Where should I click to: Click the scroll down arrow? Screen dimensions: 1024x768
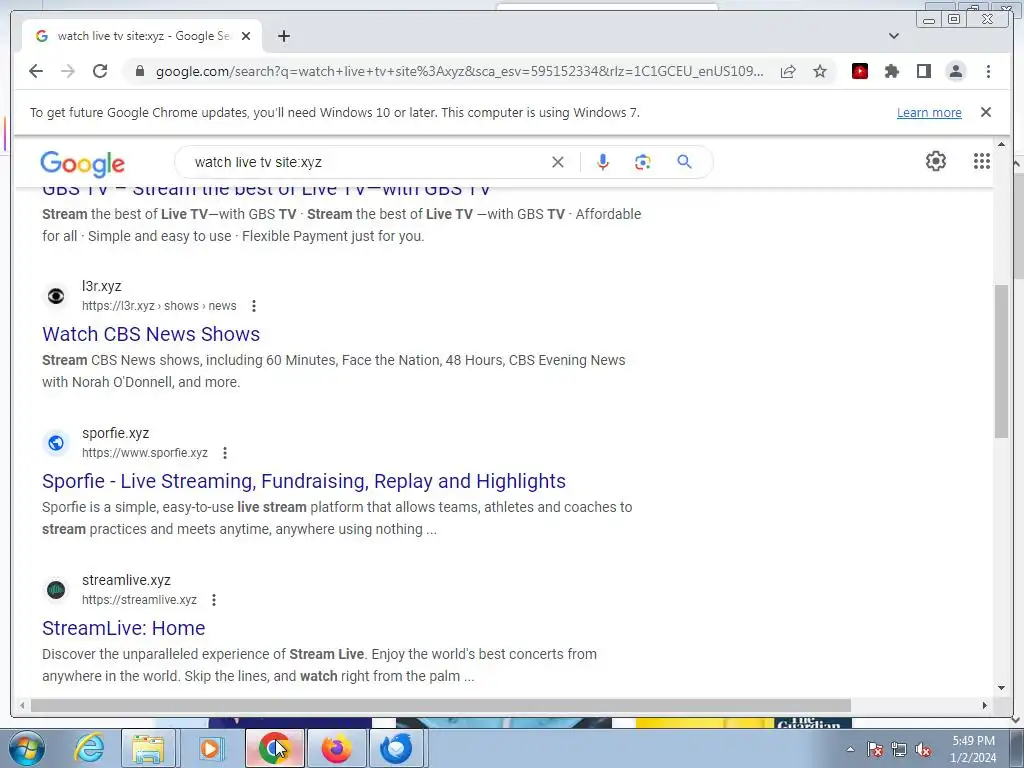(x=1002, y=688)
